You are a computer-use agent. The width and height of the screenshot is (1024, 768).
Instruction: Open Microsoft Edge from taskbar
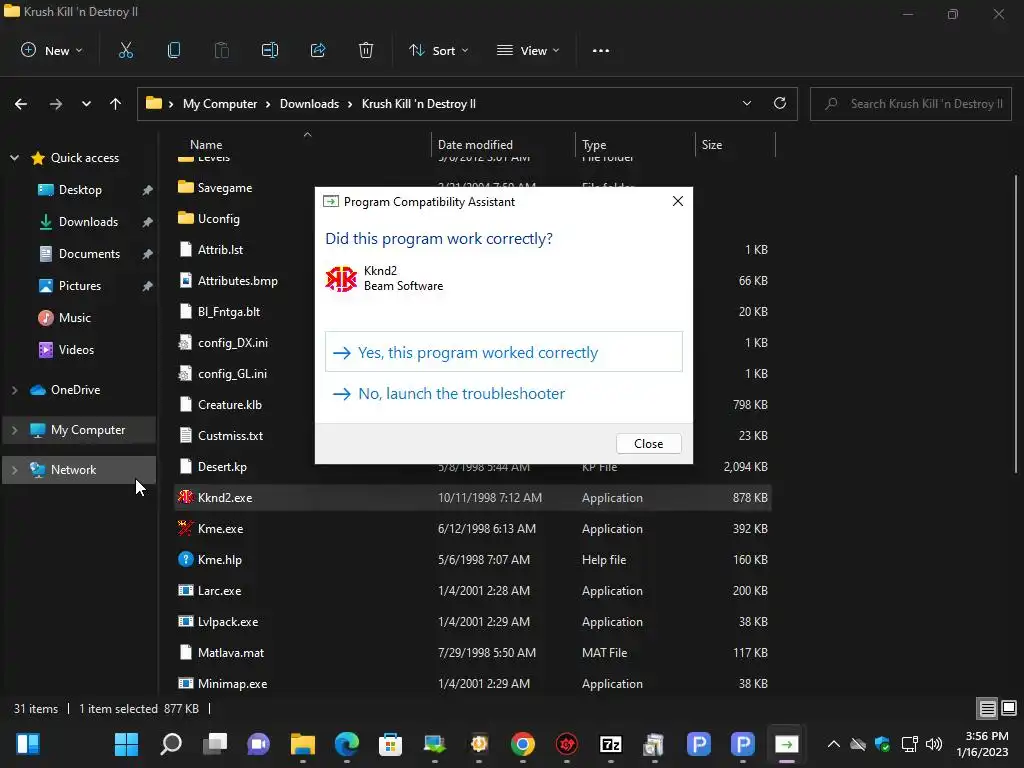[347, 744]
